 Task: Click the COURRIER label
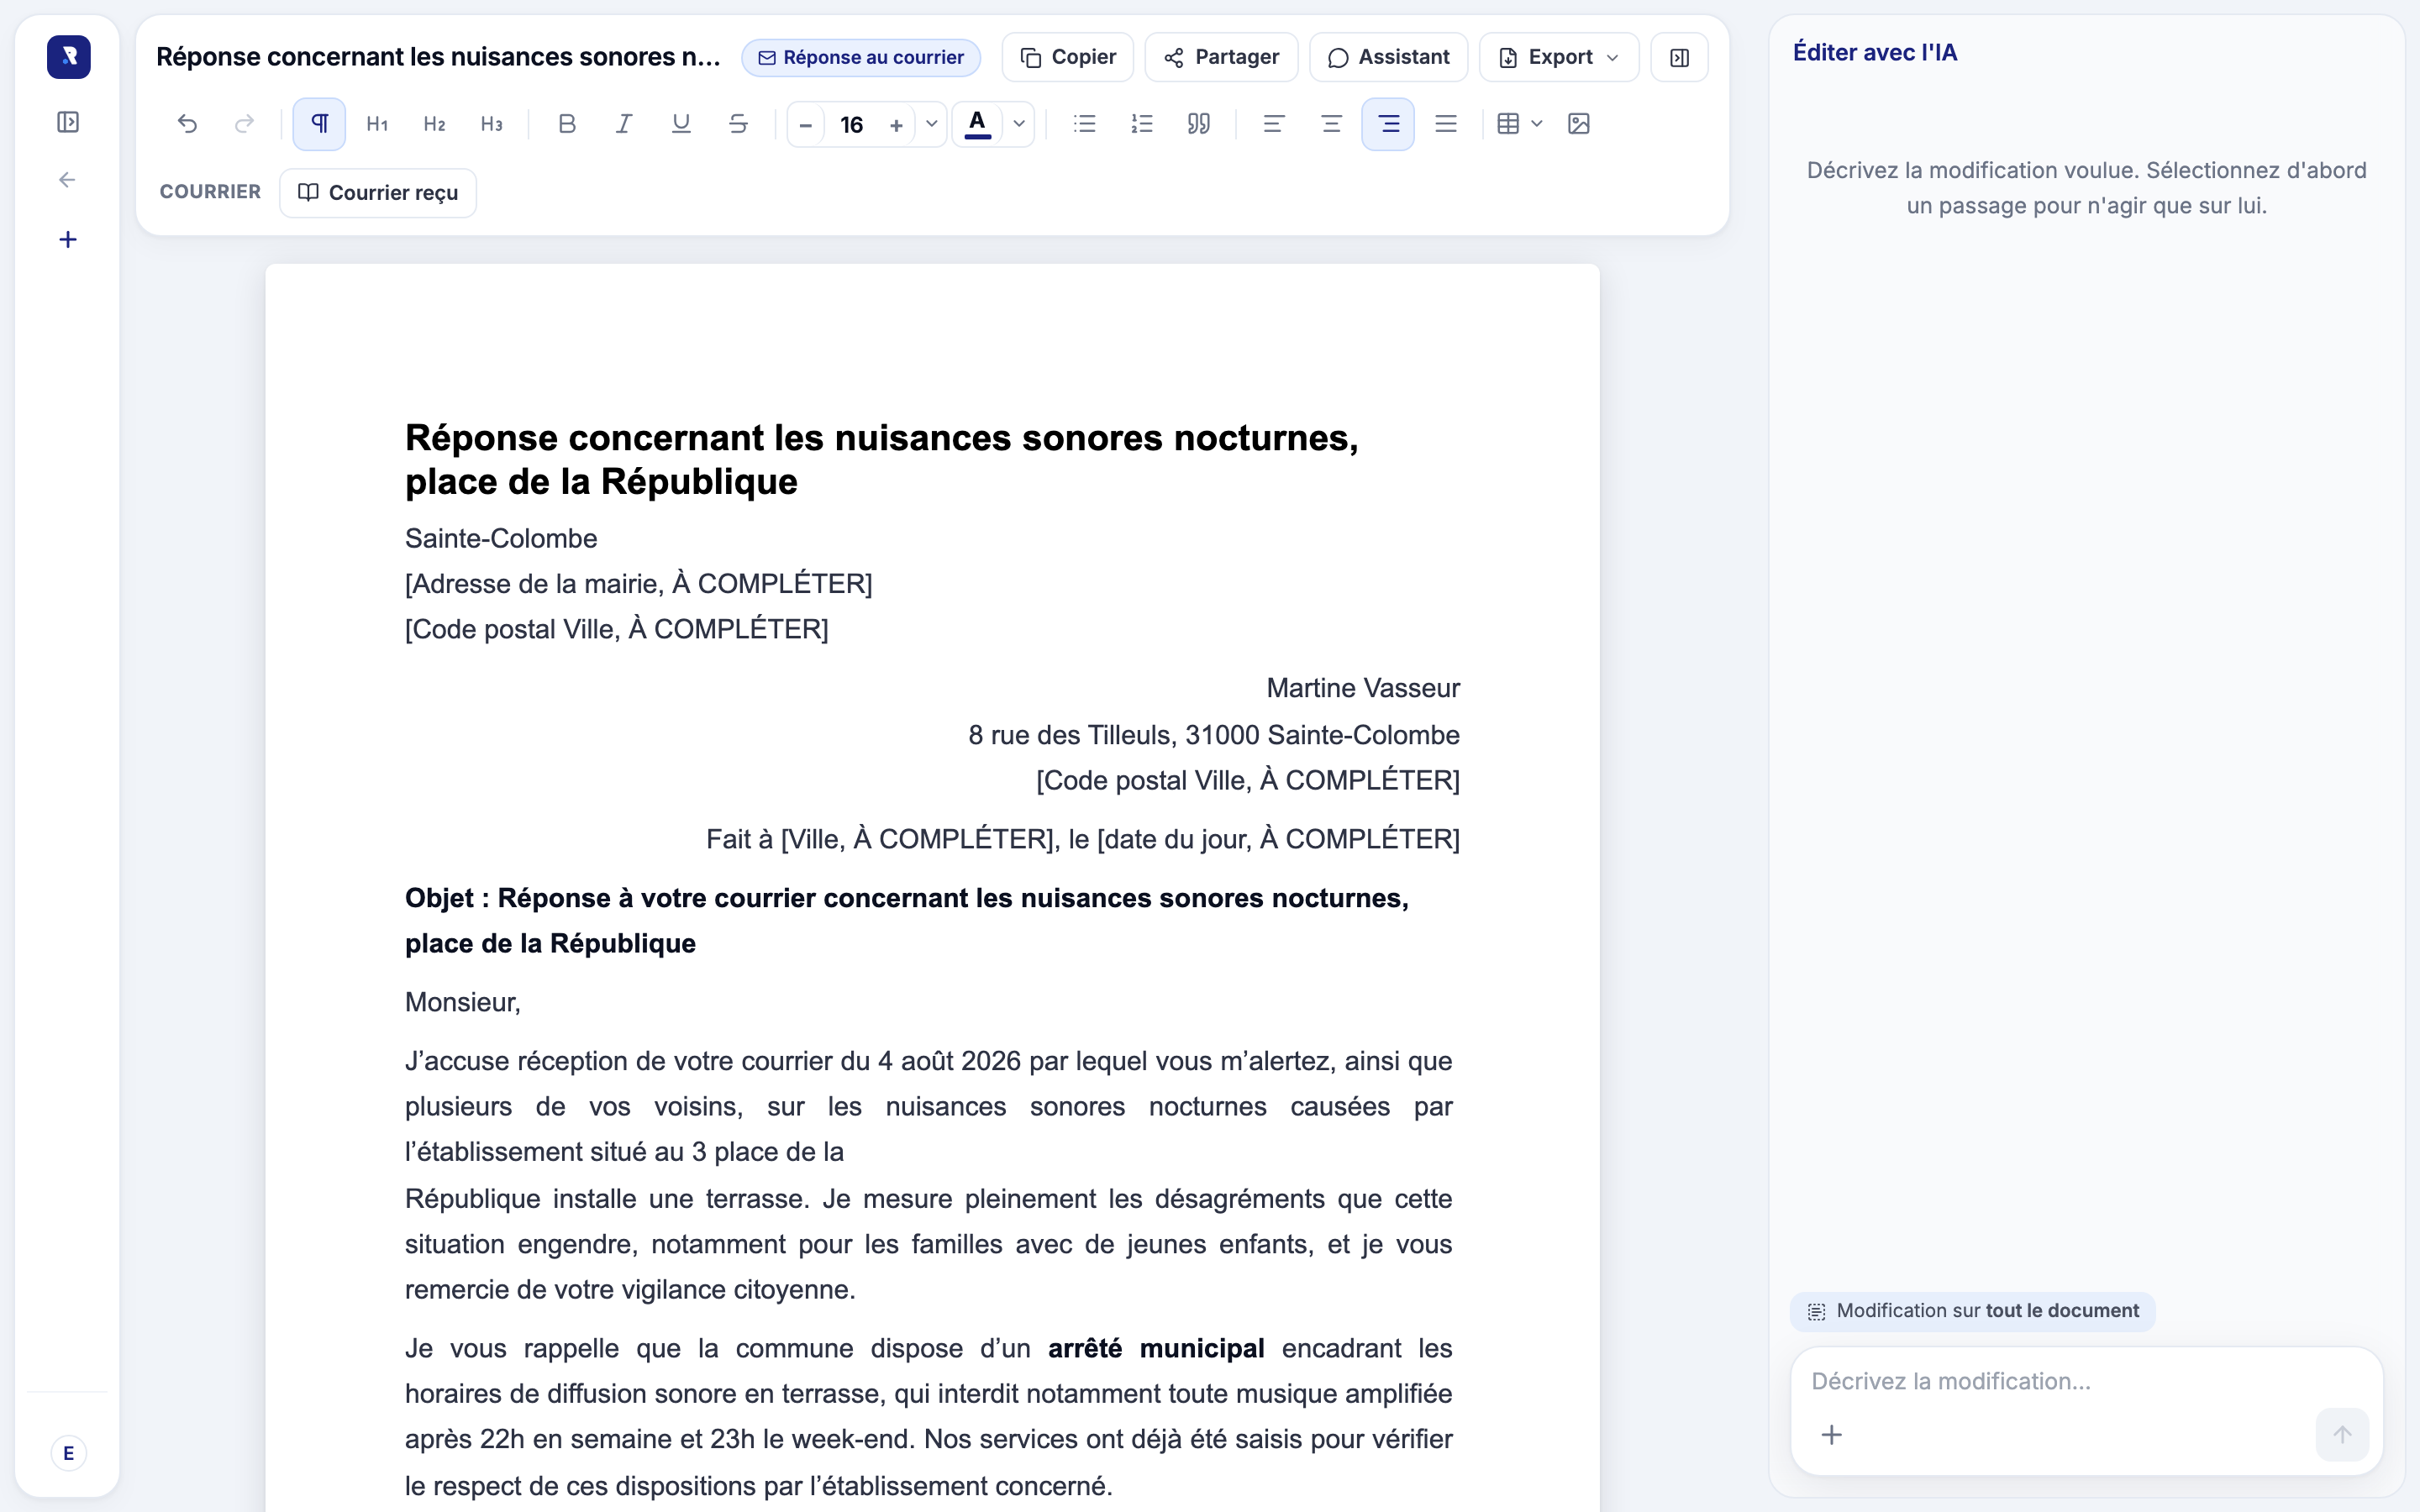pyautogui.click(x=210, y=192)
